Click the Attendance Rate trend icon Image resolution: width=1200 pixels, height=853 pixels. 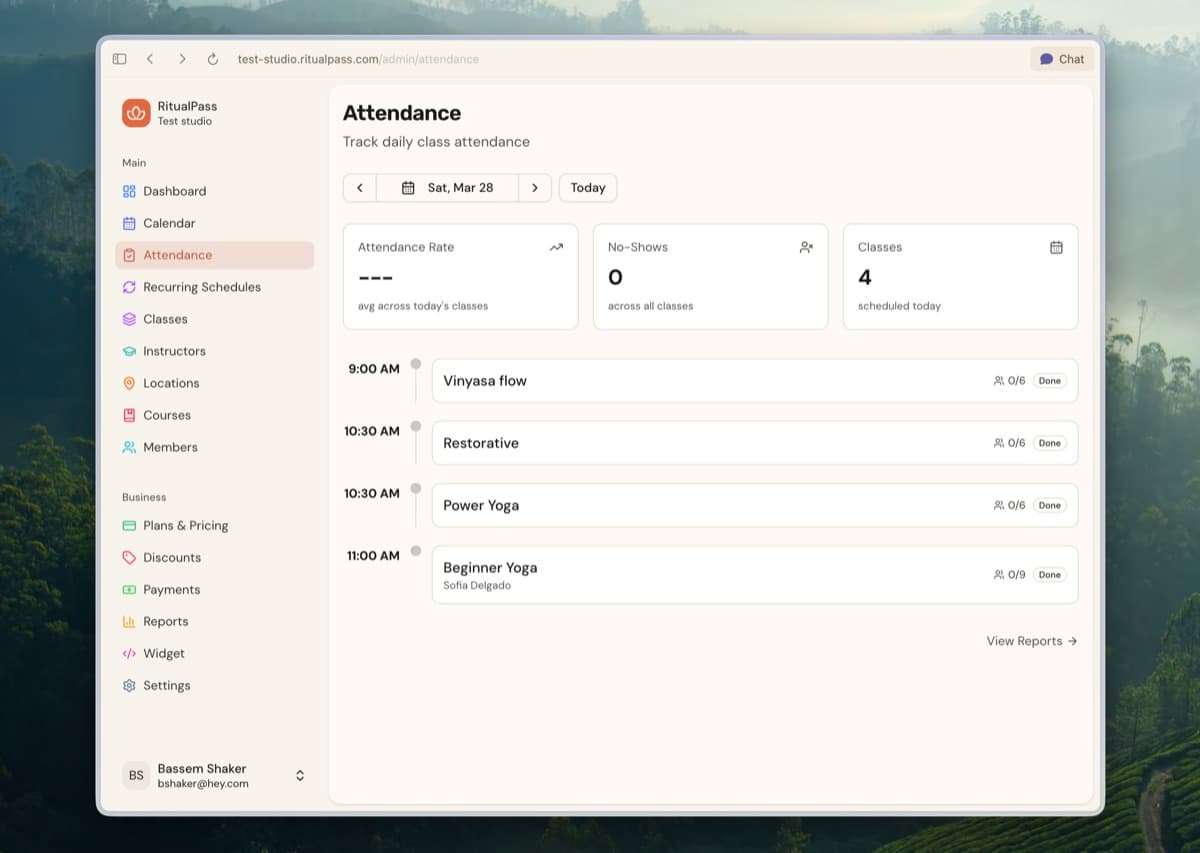(x=556, y=247)
